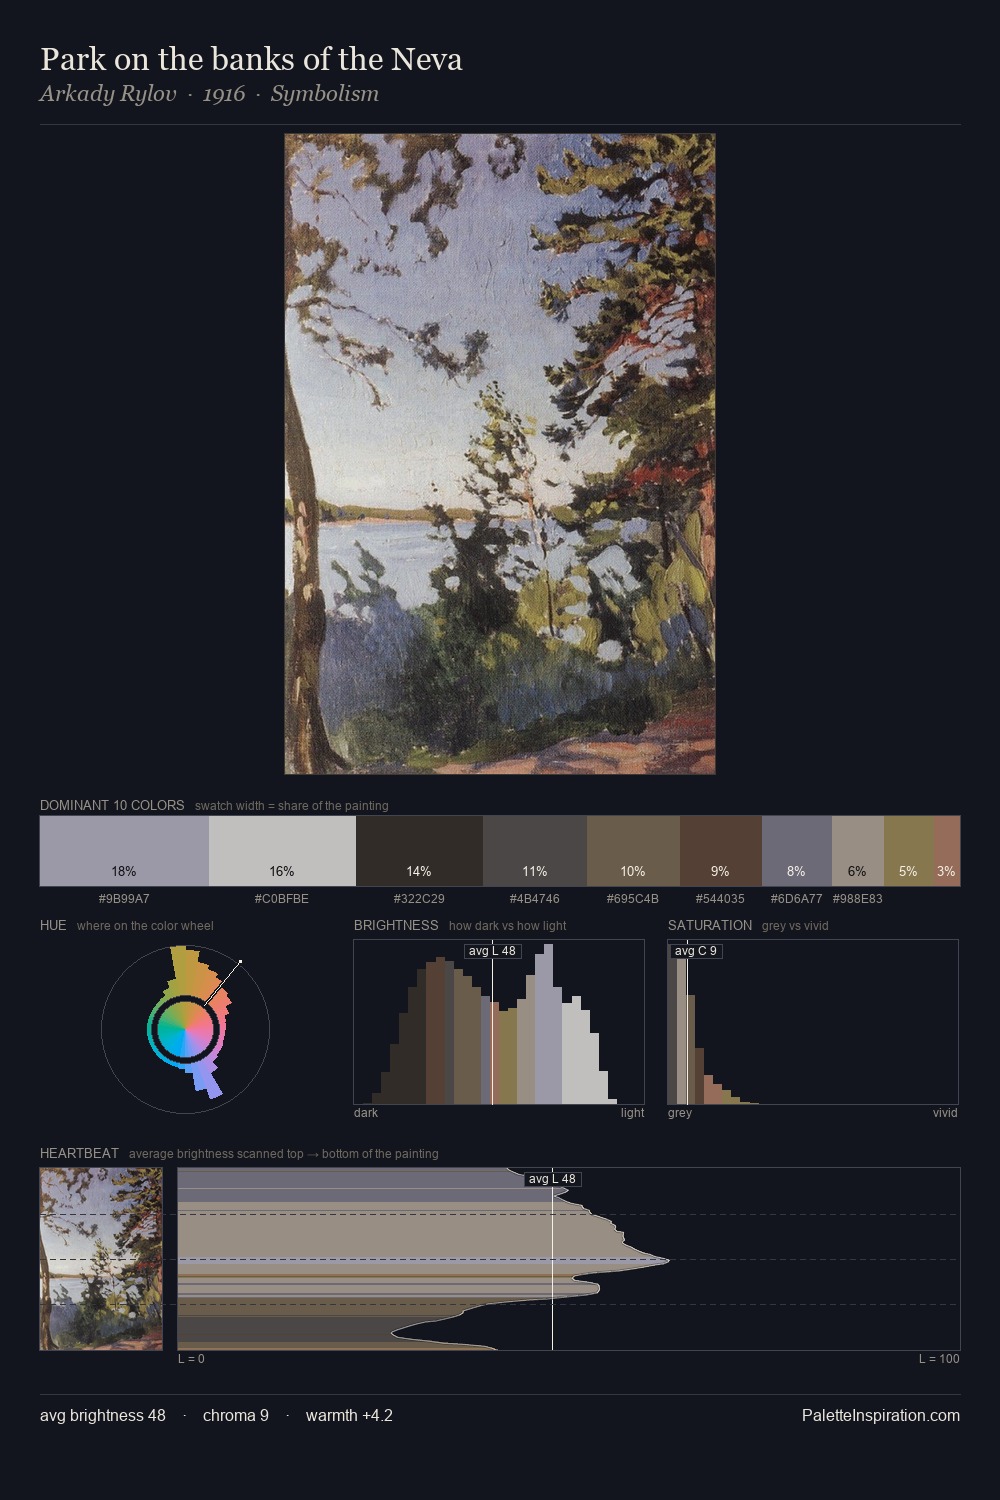Click the 'L = 0' axis label
The width and height of the screenshot is (1000, 1500).
point(191,1359)
